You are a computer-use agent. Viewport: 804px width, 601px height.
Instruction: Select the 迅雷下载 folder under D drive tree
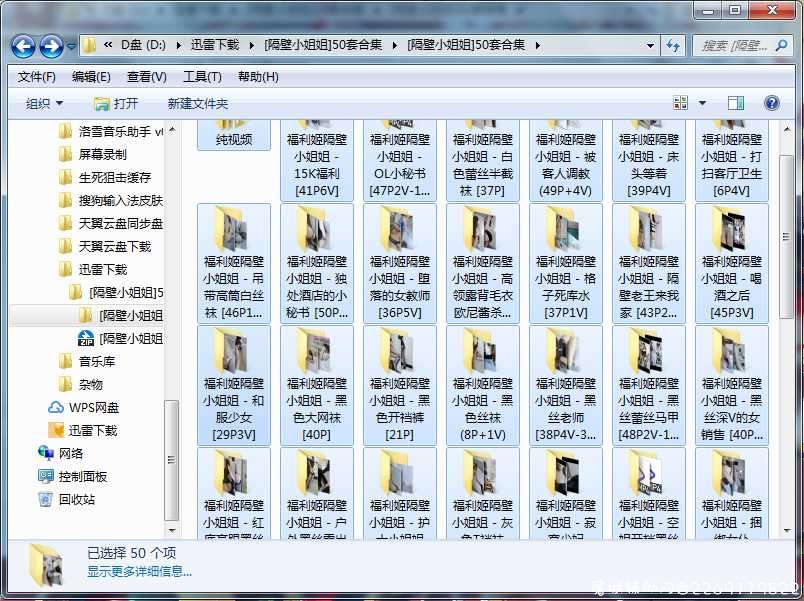(93, 270)
